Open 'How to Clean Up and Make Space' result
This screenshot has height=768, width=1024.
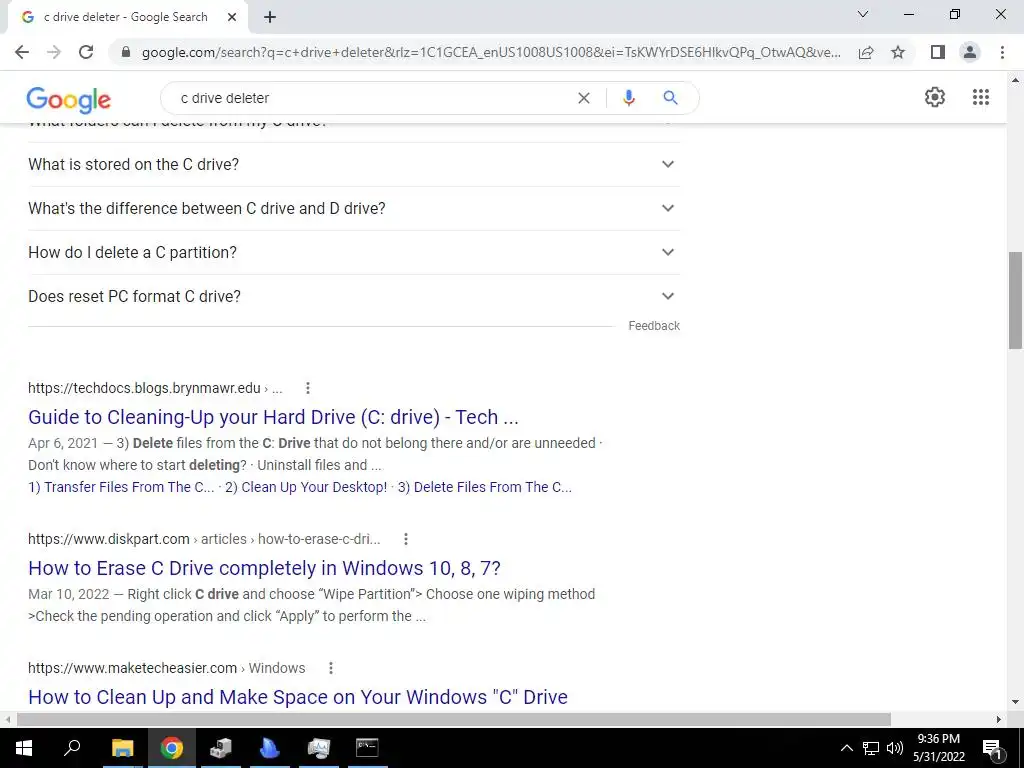pyautogui.click(x=298, y=697)
